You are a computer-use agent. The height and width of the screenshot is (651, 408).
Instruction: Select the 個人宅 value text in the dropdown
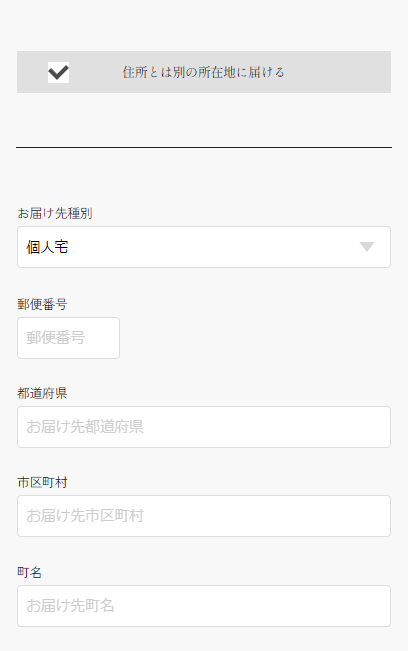(47, 247)
